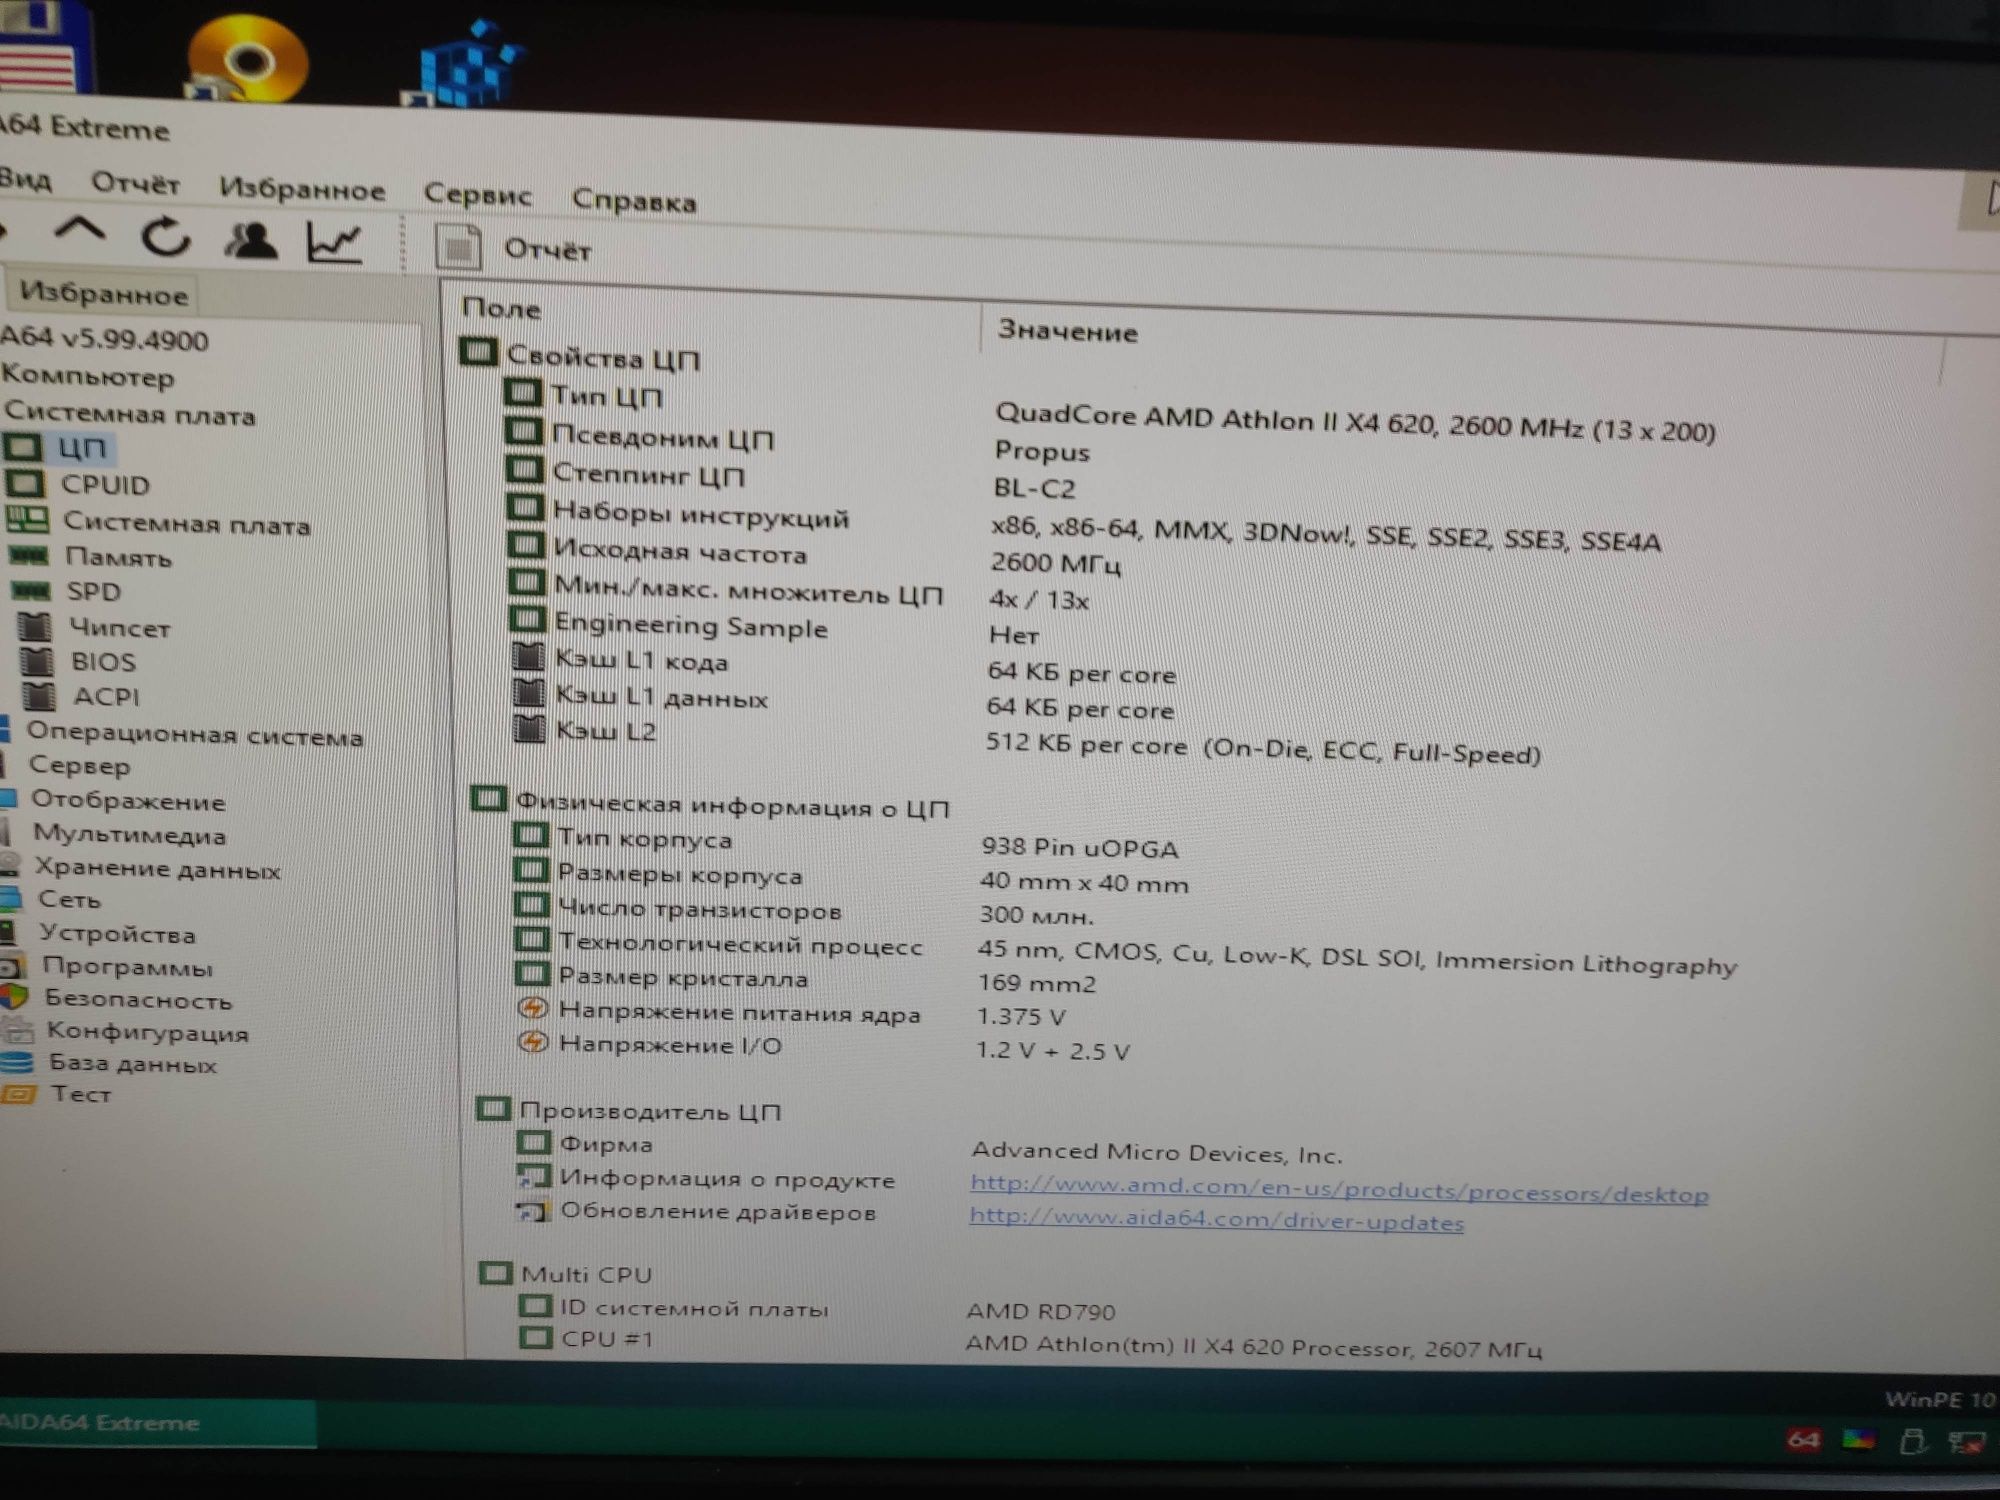Click the Напряжение питания ядра voltage icon

tap(533, 1008)
